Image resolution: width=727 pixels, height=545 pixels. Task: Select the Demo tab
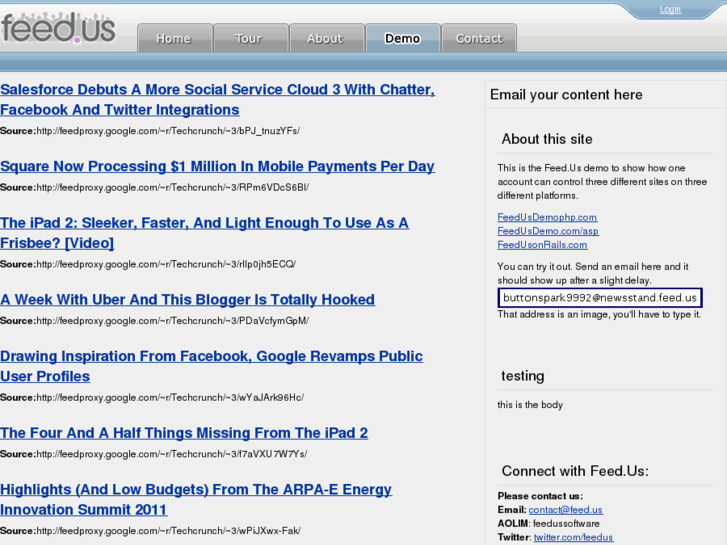click(402, 38)
